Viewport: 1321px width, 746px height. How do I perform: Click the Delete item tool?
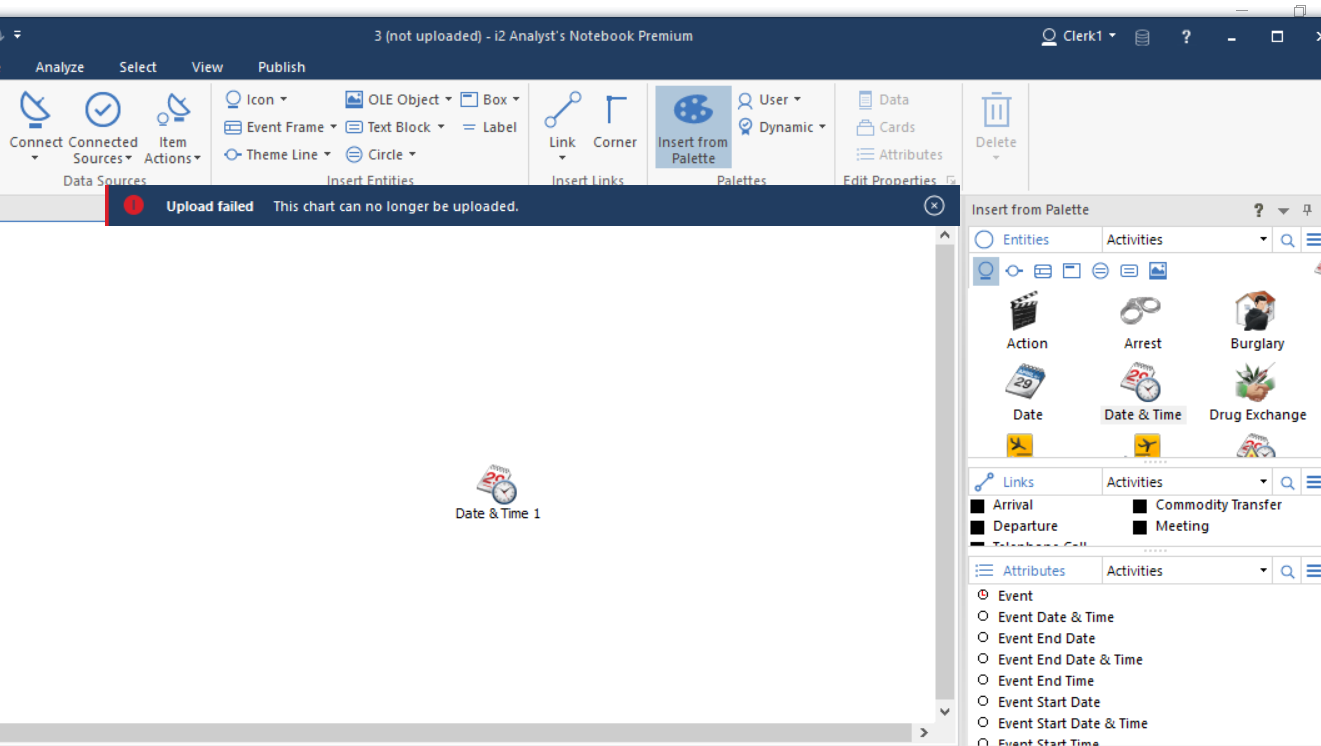[x=994, y=120]
